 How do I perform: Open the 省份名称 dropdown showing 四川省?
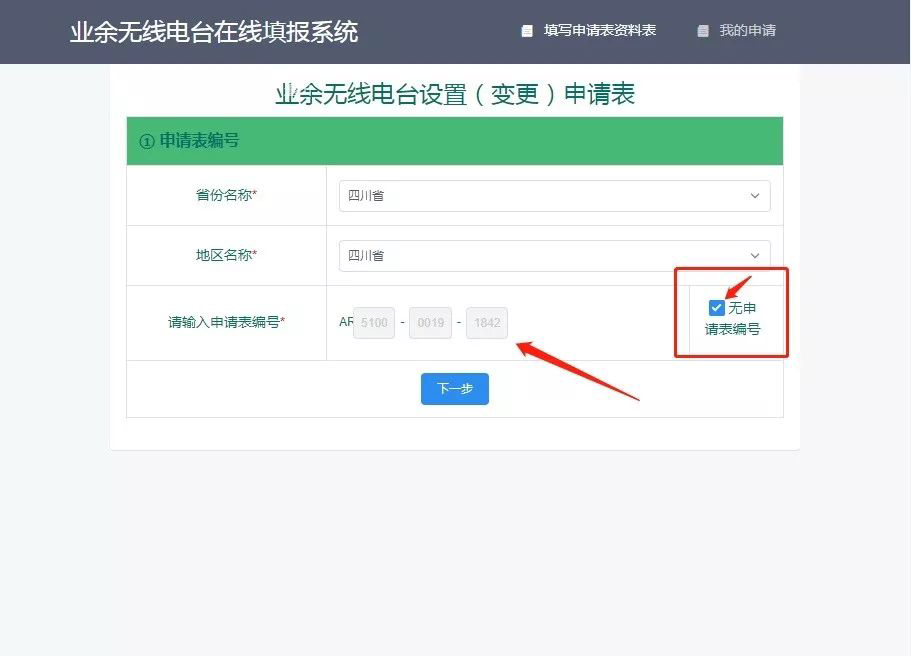554,196
